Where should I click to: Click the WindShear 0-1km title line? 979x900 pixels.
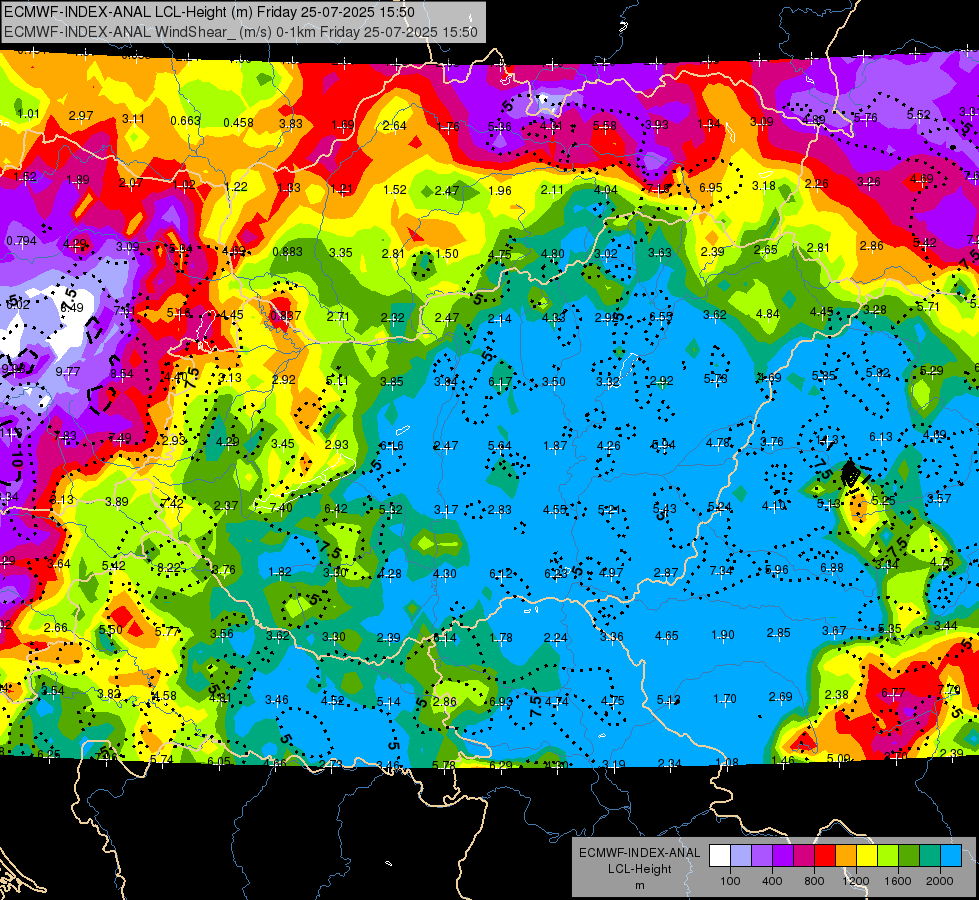240,32
